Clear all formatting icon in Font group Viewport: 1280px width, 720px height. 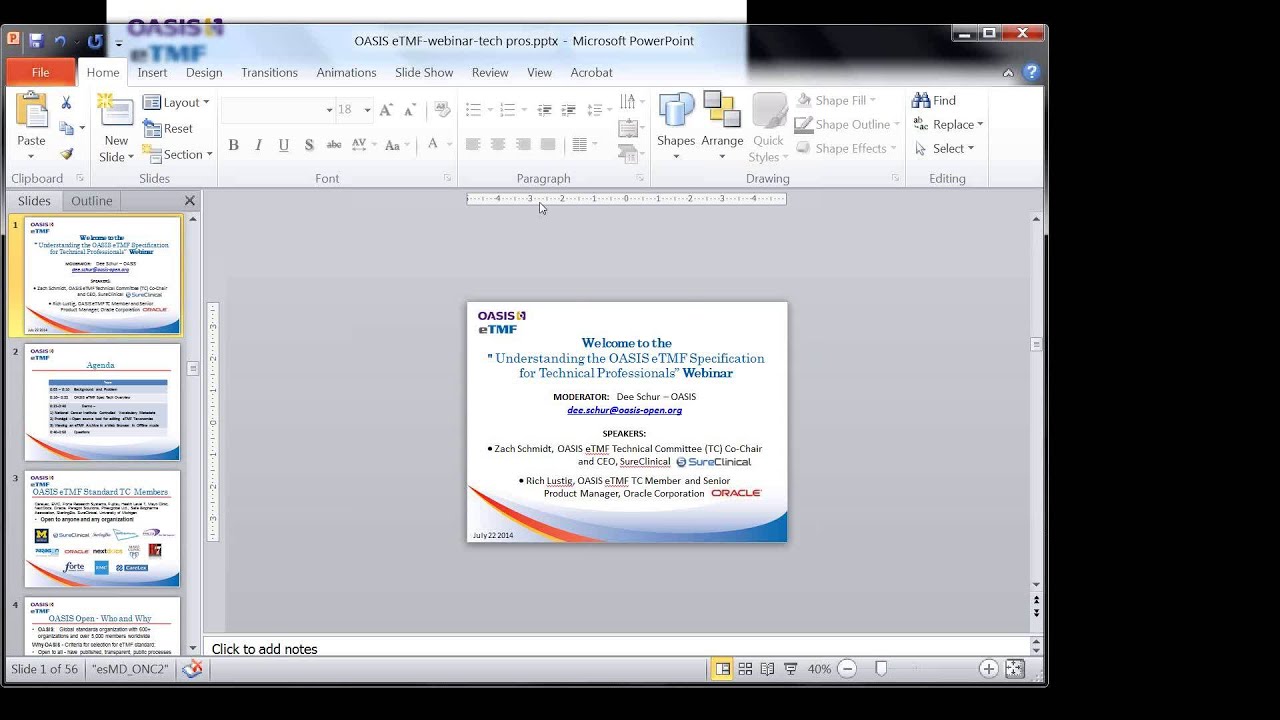point(441,110)
